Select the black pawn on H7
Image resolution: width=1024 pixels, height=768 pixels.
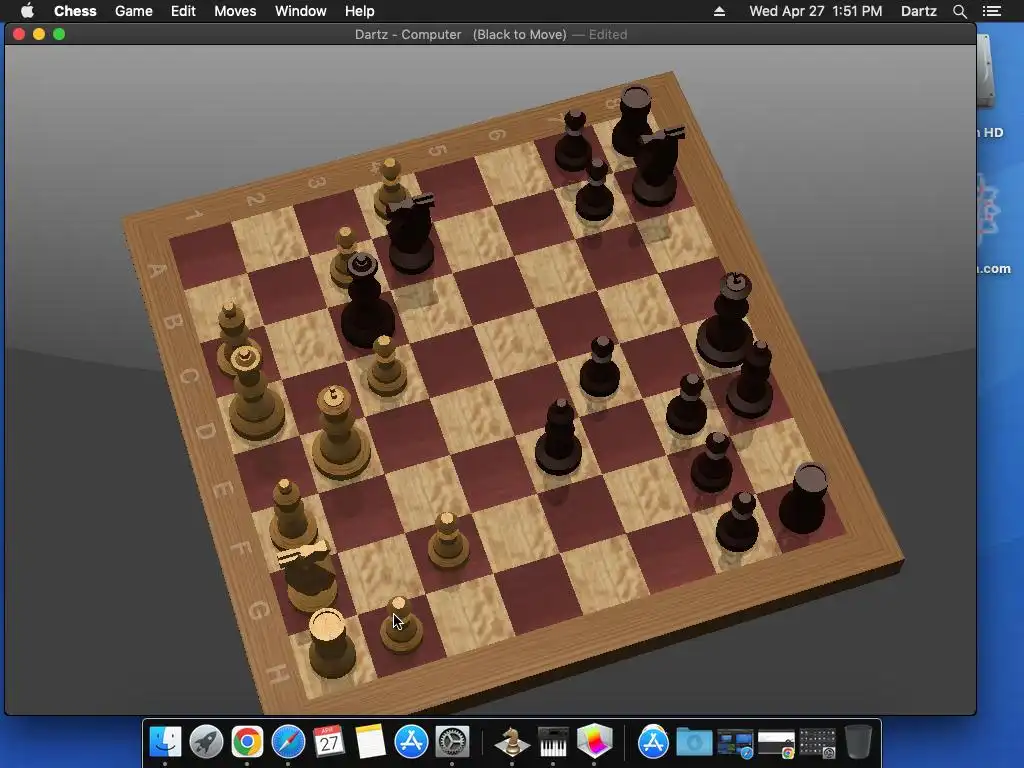coord(738,522)
